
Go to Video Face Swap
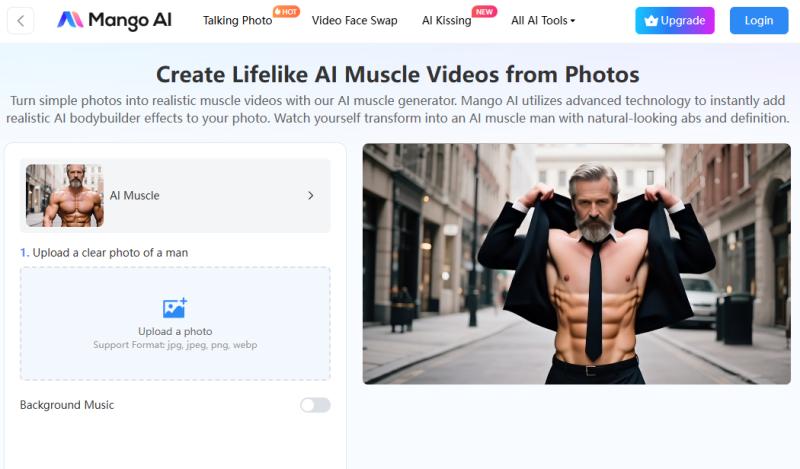tap(354, 21)
